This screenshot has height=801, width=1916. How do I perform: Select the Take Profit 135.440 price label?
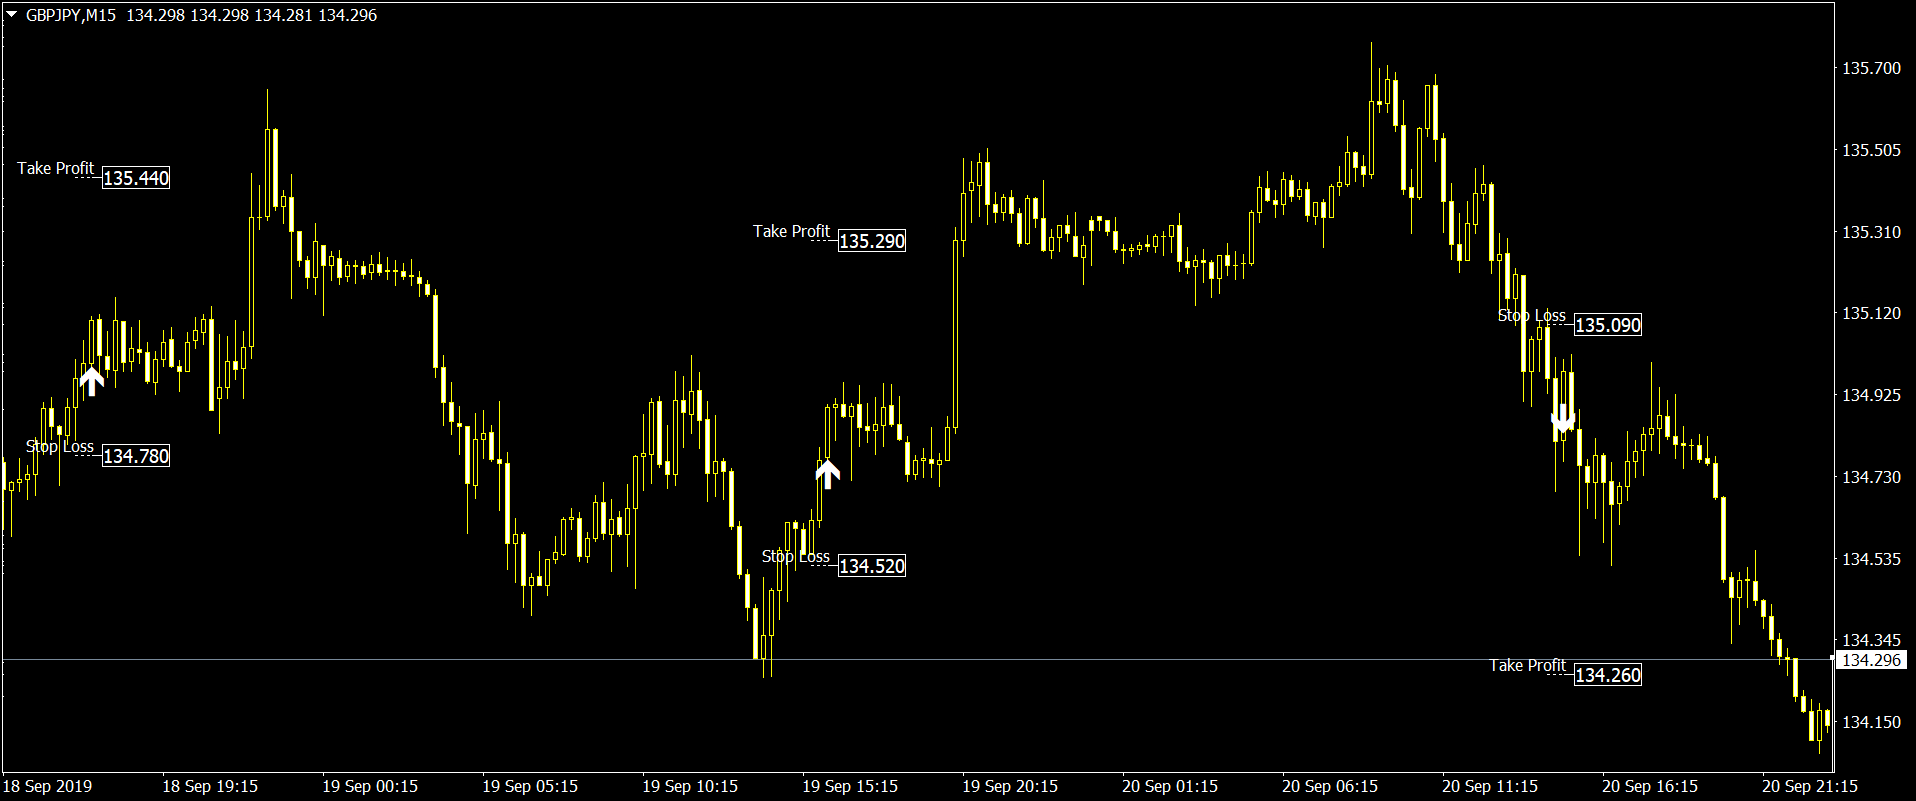click(x=136, y=178)
